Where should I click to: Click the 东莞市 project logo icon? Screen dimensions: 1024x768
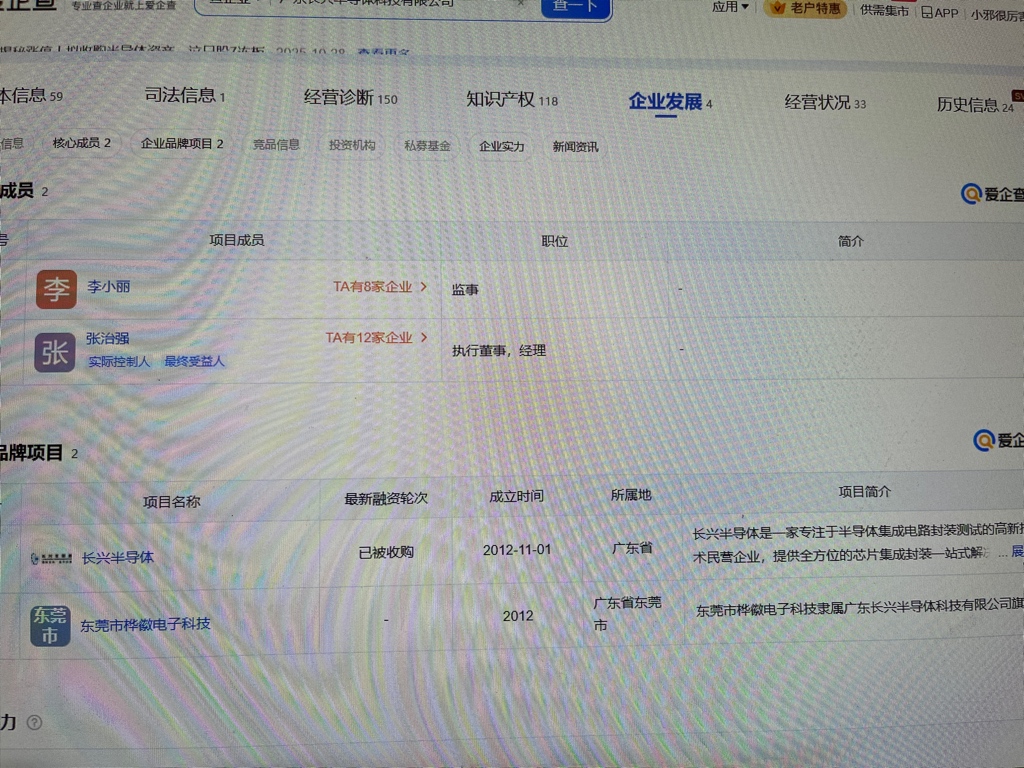pos(50,626)
